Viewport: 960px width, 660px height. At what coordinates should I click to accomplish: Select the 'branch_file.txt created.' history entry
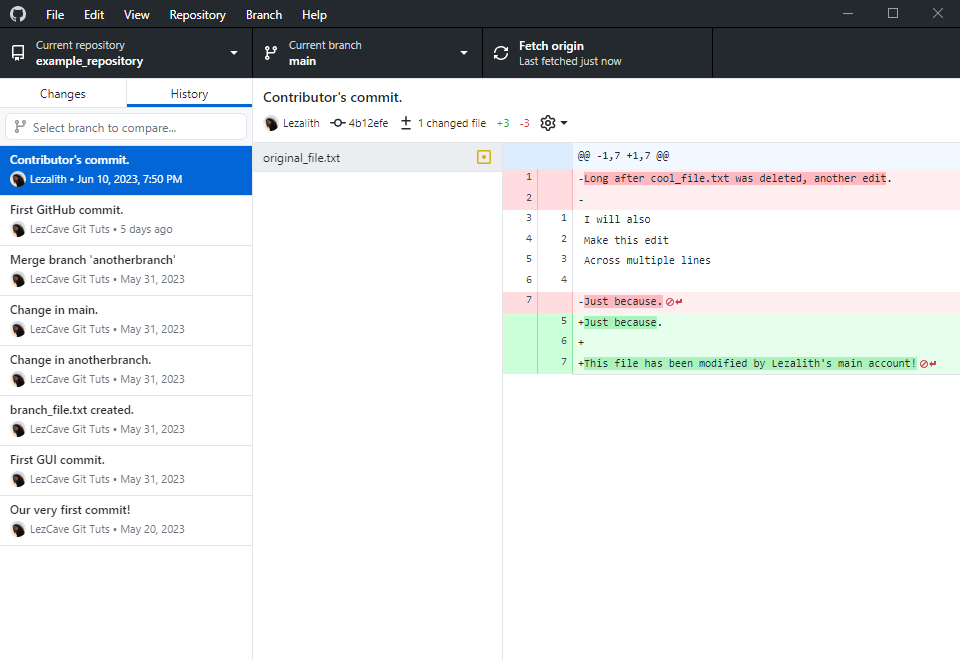click(126, 421)
